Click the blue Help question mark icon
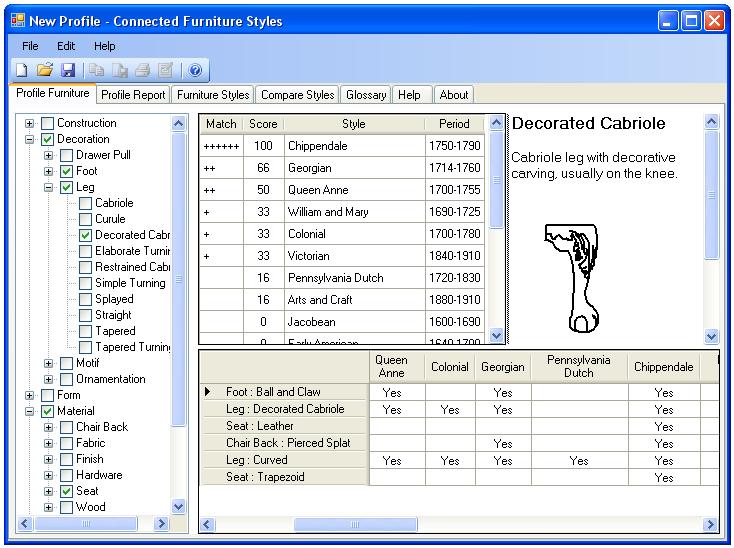This screenshot has height=548, width=734. (x=195, y=70)
